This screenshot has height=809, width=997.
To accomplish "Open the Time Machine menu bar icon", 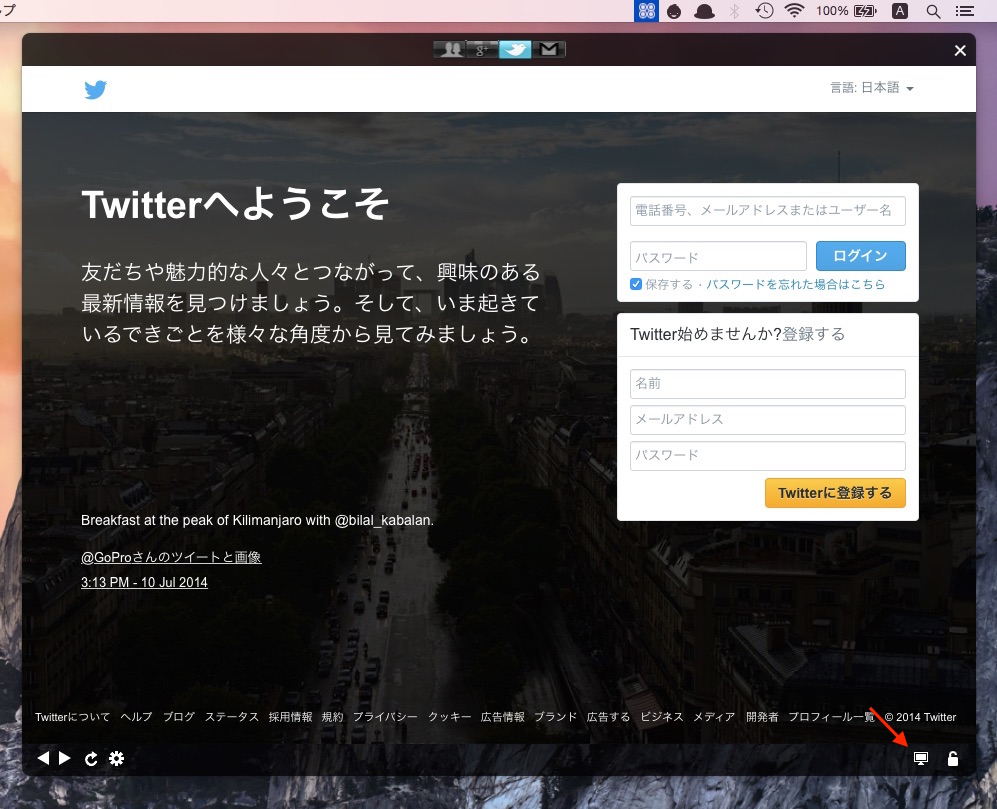I will click(x=764, y=11).
